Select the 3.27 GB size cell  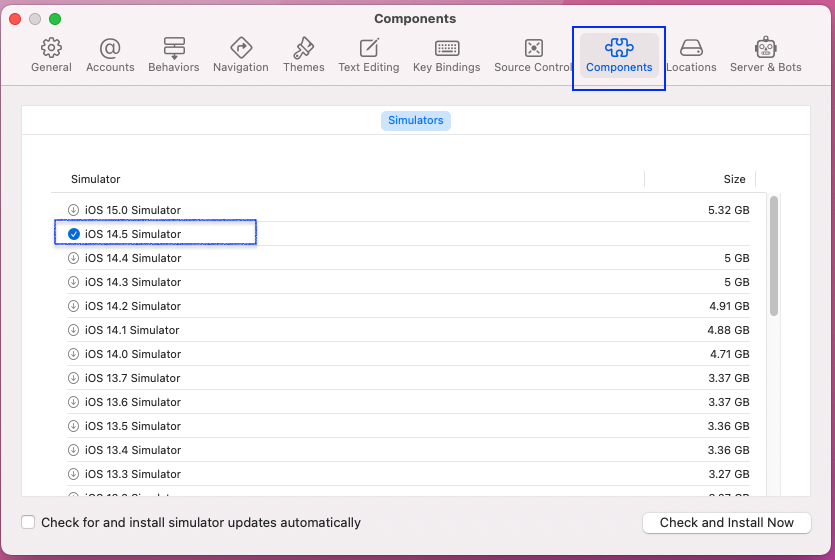[729, 473]
